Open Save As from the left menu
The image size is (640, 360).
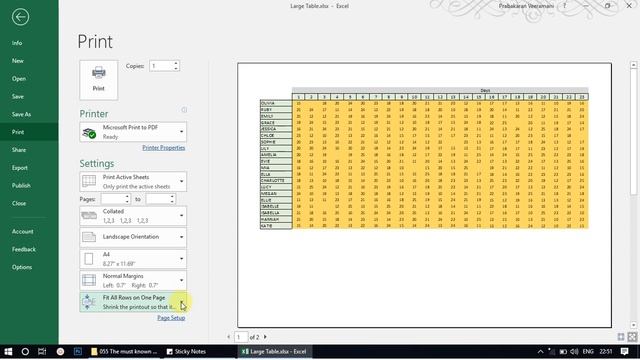(21, 114)
